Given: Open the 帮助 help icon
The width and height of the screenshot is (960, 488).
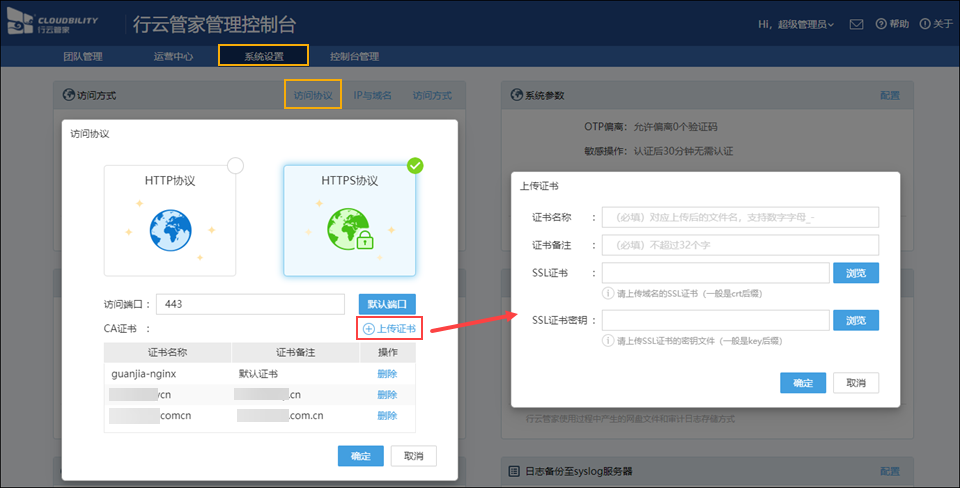Looking at the screenshot, I should click(881, 24).
